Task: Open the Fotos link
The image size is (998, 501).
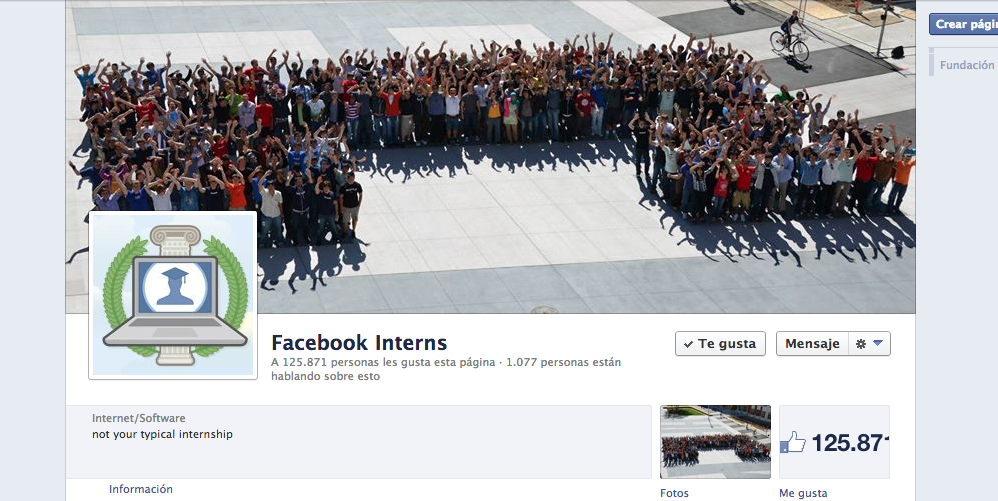Action: [x=674, y=493]
